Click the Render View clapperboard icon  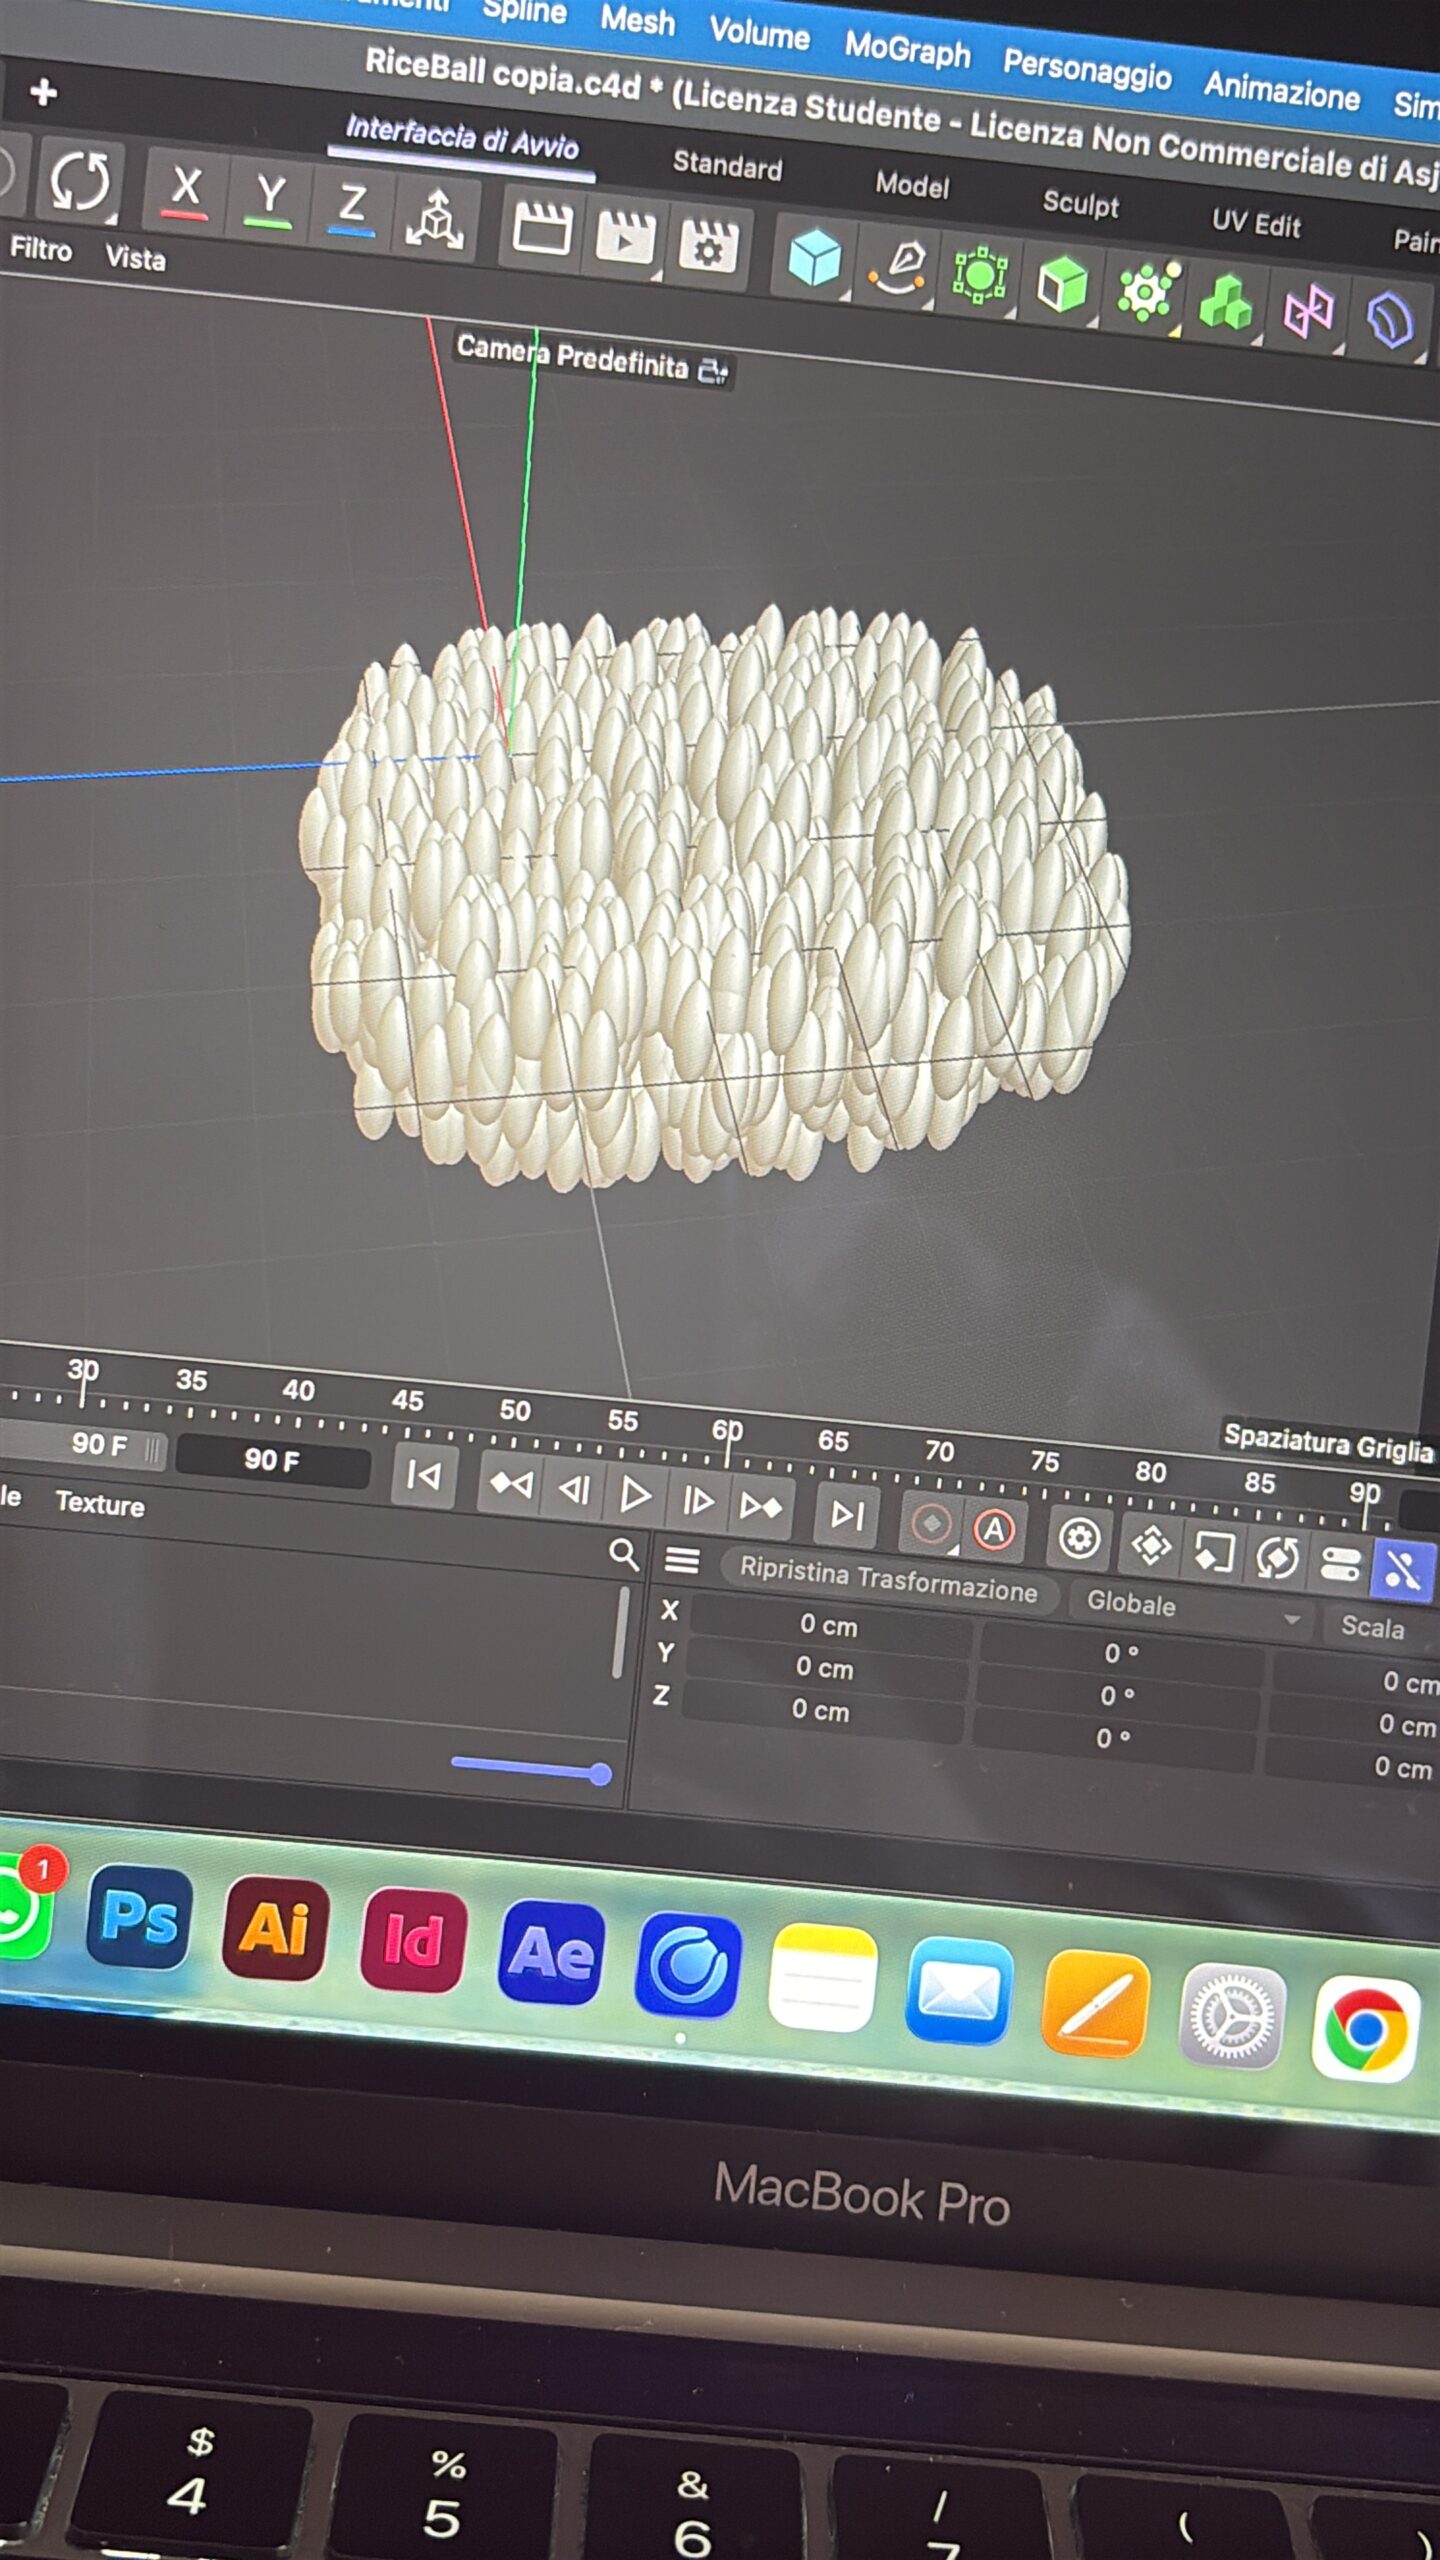click(541, 227)
